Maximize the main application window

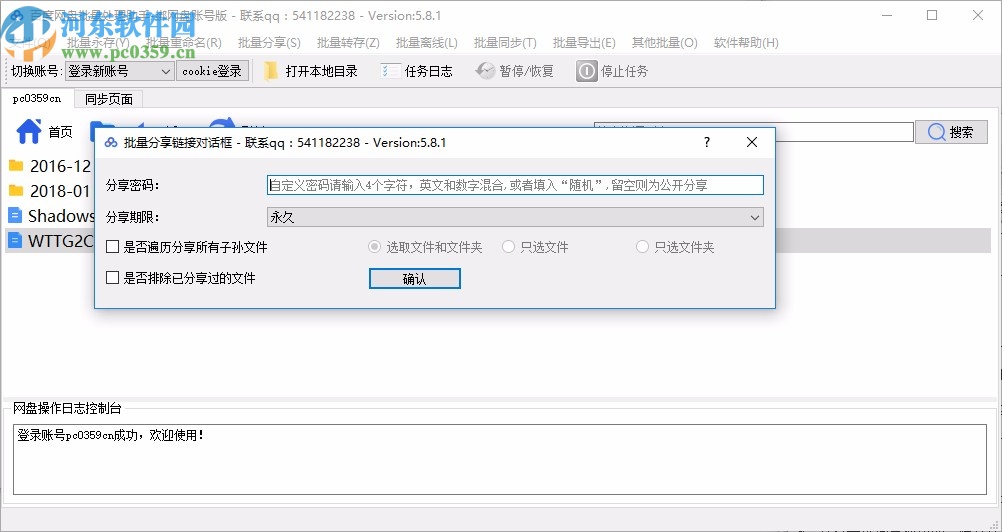[x=932, y=15]
